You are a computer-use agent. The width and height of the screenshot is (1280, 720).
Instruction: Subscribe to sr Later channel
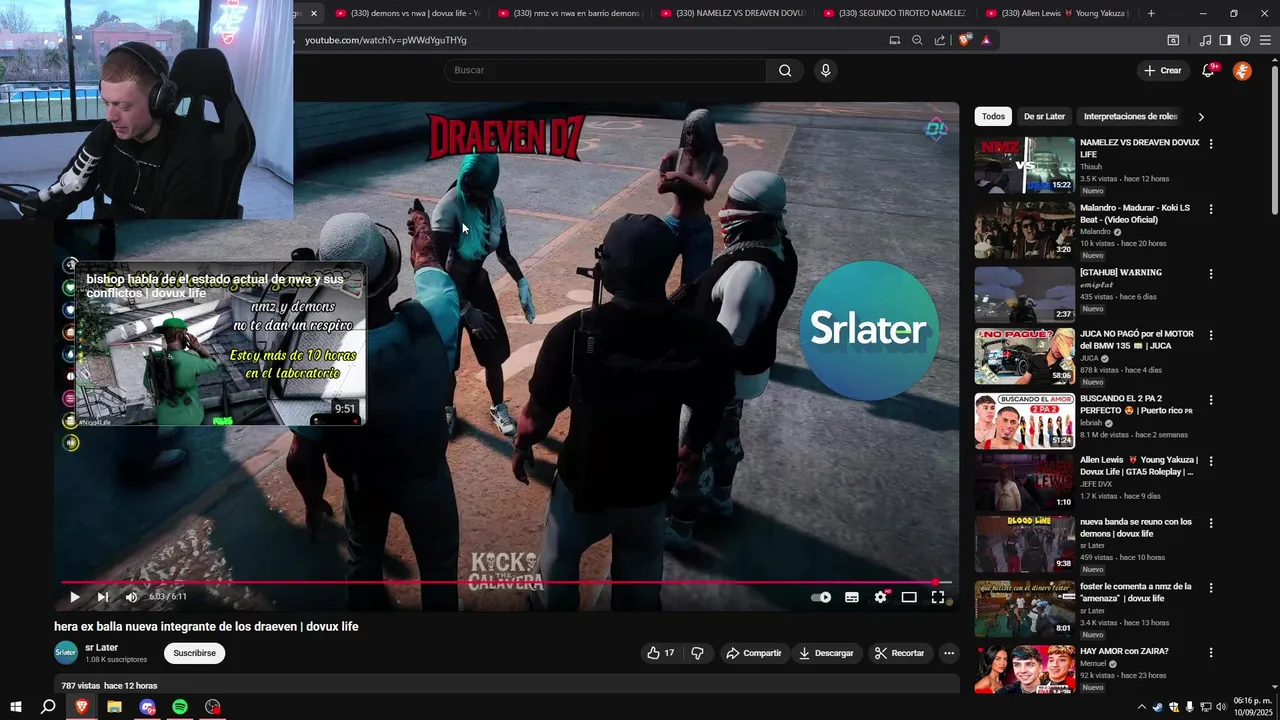(x=194, y=653)
